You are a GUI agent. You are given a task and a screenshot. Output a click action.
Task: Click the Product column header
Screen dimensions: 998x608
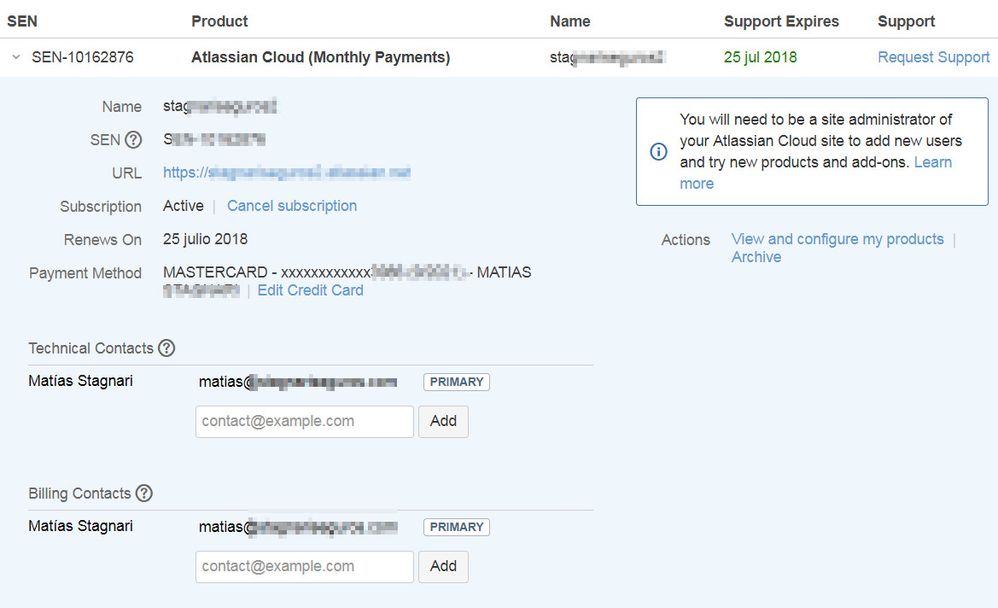[x=220, y=21]
